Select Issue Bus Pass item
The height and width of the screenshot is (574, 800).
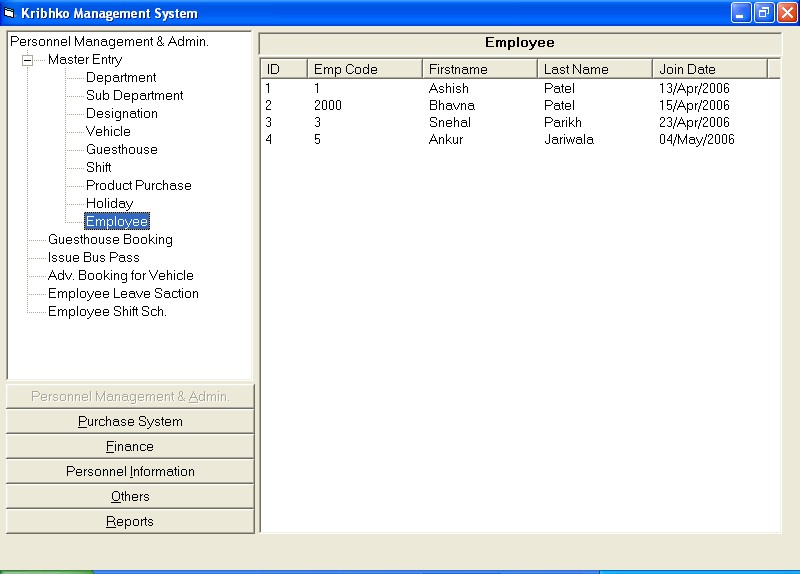(94, 258)
